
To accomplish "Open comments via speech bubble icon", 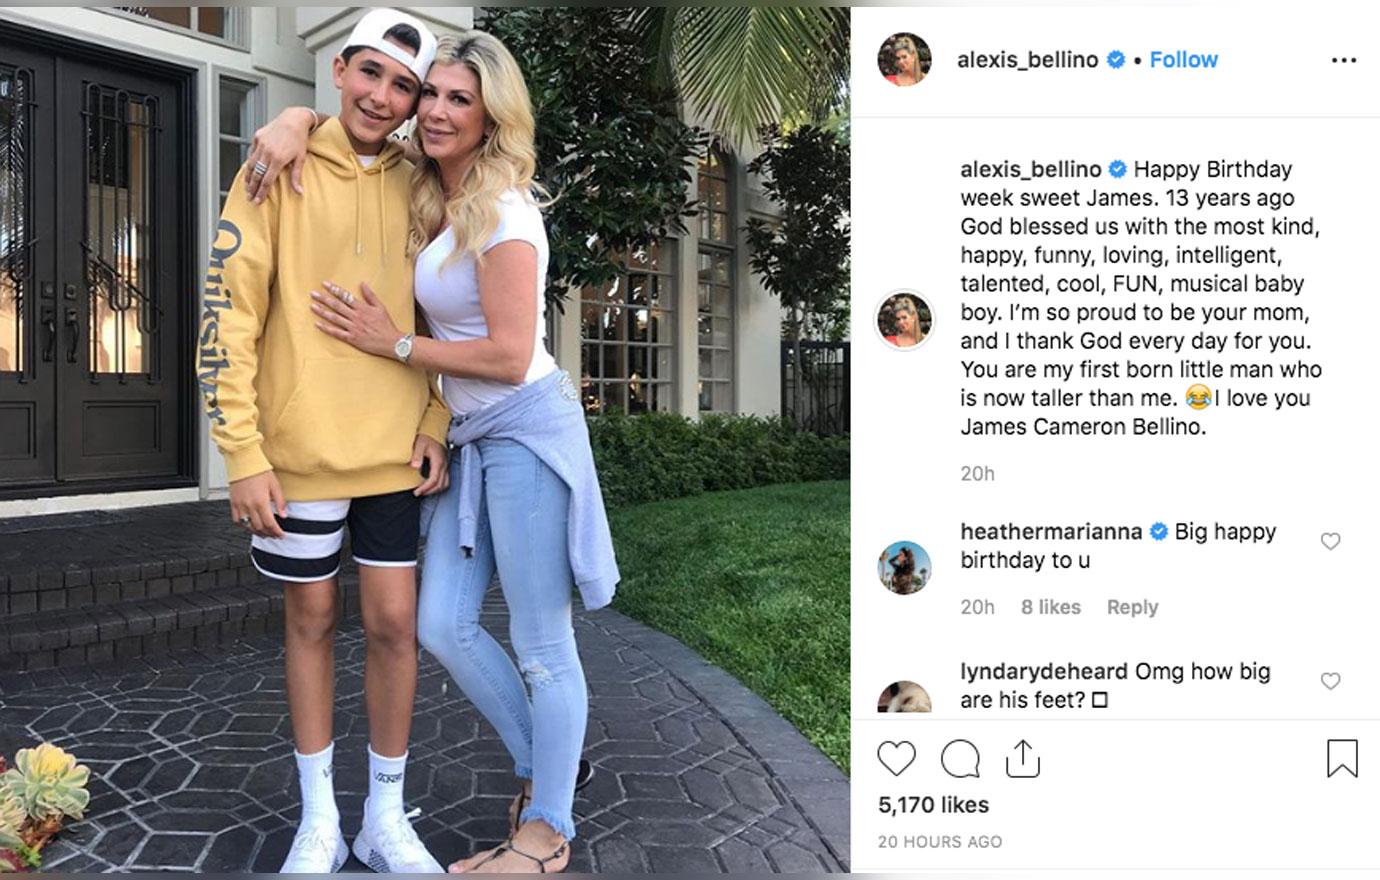I will 960,759.
